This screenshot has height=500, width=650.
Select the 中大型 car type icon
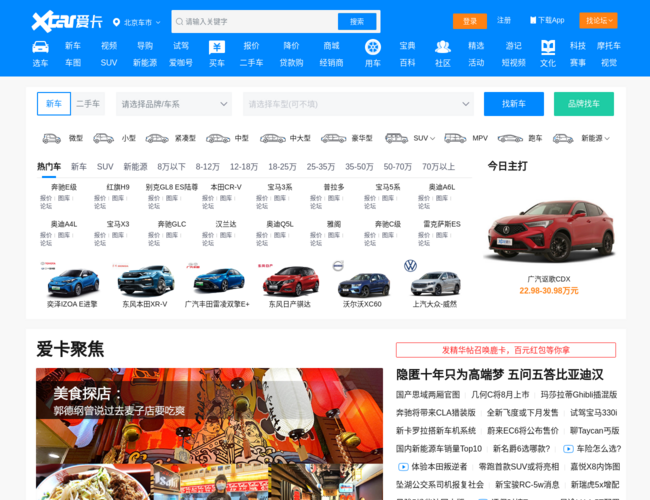273,138
